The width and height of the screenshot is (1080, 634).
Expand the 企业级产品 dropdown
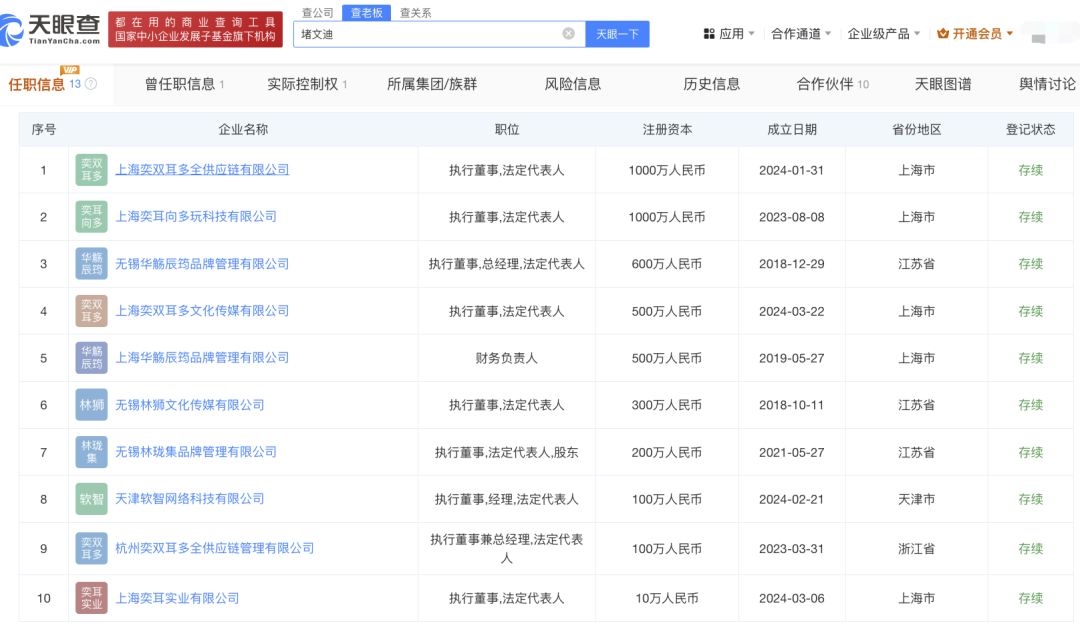884,34
